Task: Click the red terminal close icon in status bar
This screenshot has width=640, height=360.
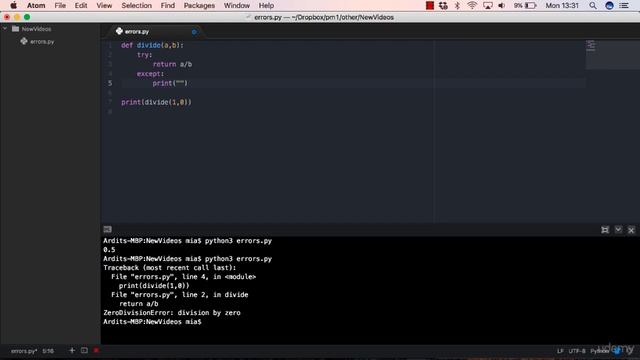Action: click(x=96, y=350)
